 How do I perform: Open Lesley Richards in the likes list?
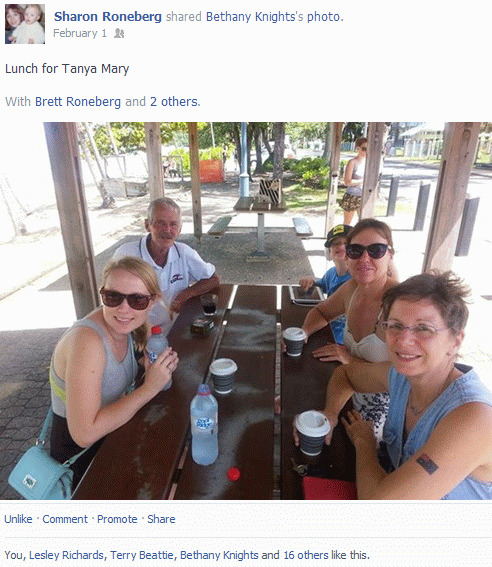[x=66, y=555]
